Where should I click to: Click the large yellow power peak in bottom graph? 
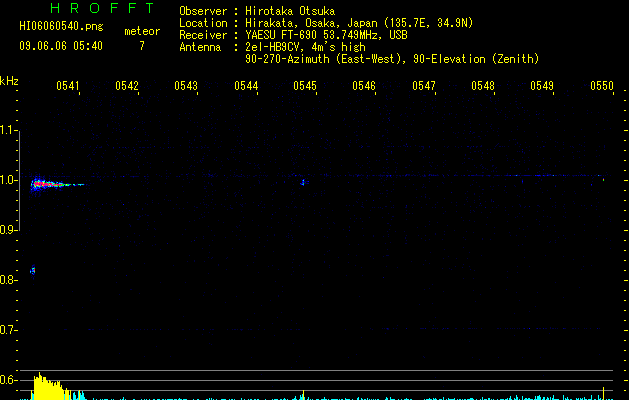pyautogui.click(x=47, y=386)
